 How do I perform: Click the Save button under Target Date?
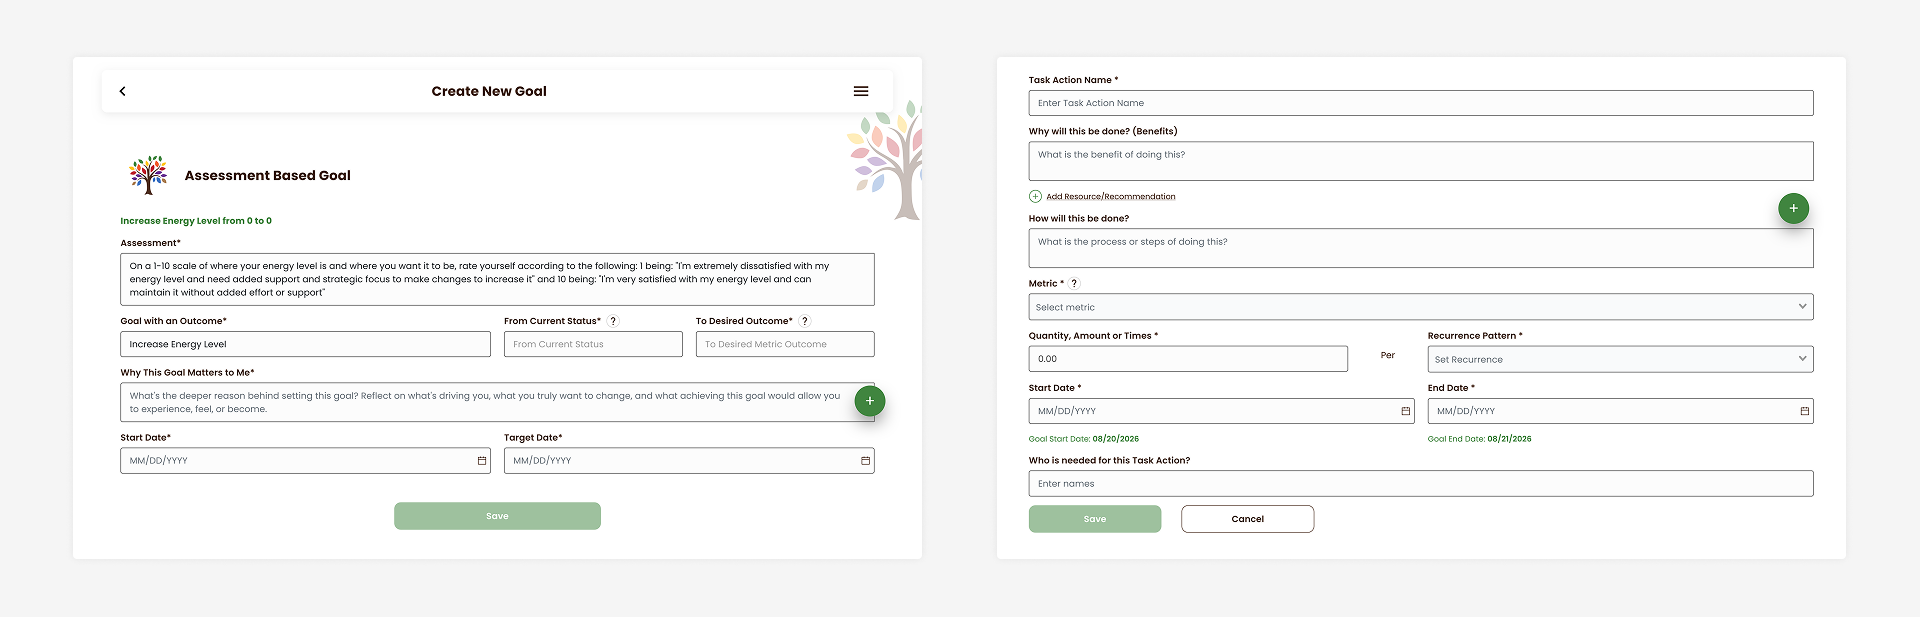[497, 516]
